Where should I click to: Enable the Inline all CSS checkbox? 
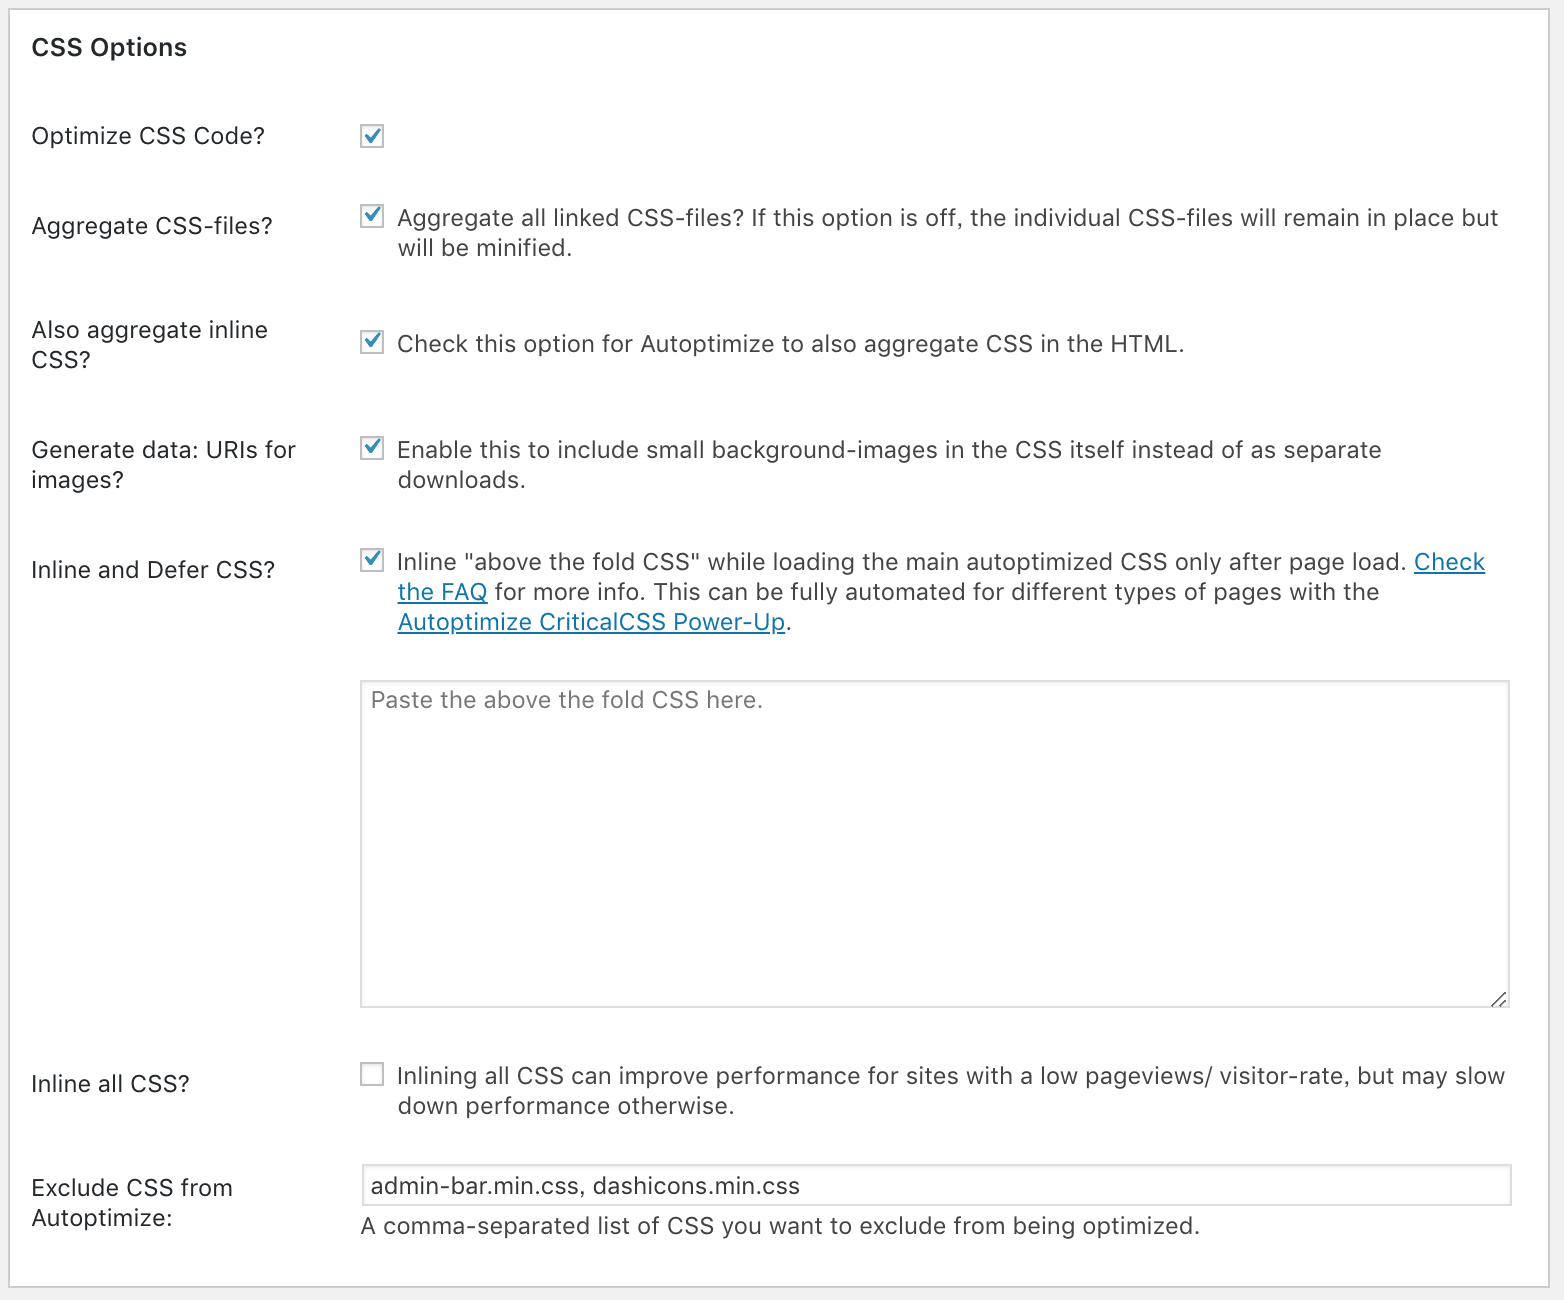point(372,1074)
